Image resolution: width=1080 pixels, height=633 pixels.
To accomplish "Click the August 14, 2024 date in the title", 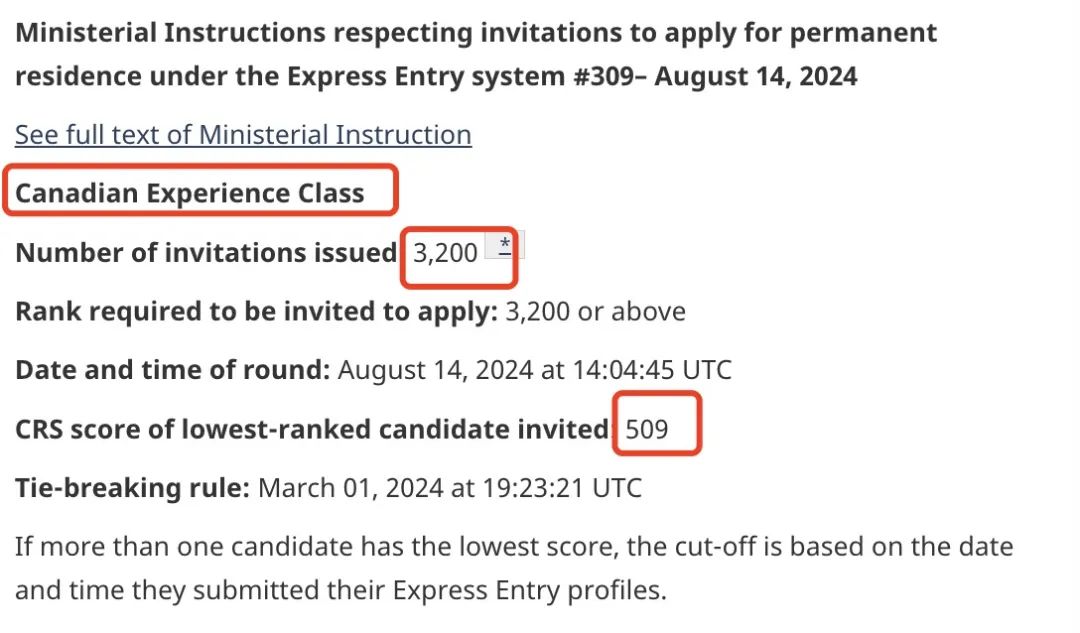I will [x=756, y=76].
